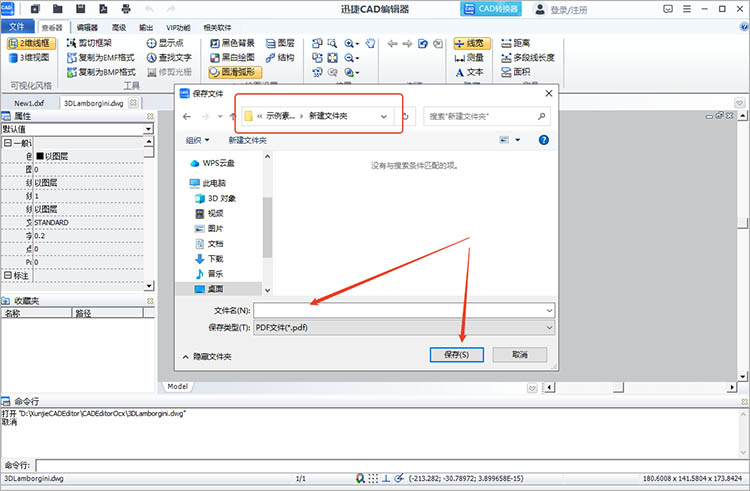The image size is (750, 491).
Task: Go back with dialog back arrow
Action: [x=187, y=116]
